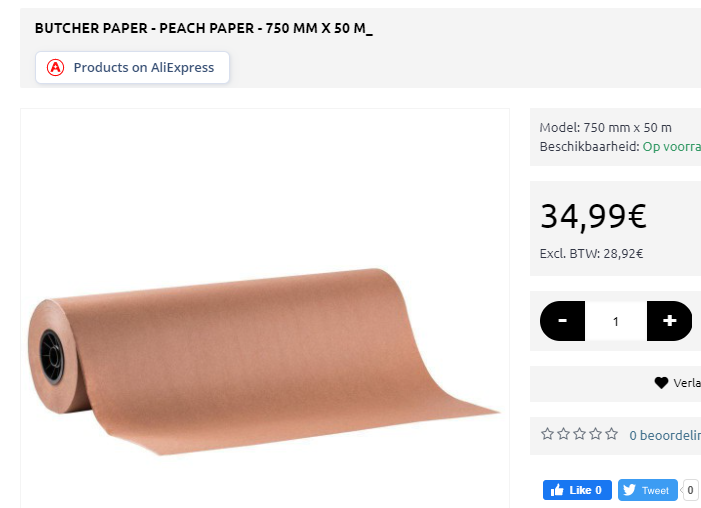This screenshot has width=701, height=508.
Task: Open the 0 beoordelingen reviews link
Action: (664, 435)
